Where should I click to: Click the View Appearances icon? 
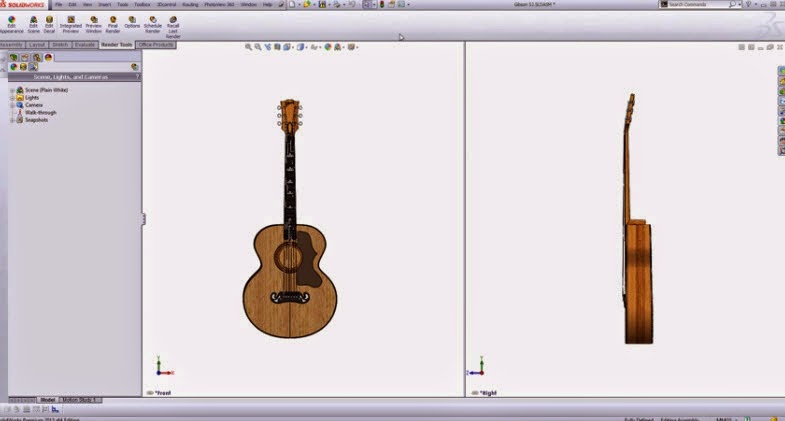[14, 67]
